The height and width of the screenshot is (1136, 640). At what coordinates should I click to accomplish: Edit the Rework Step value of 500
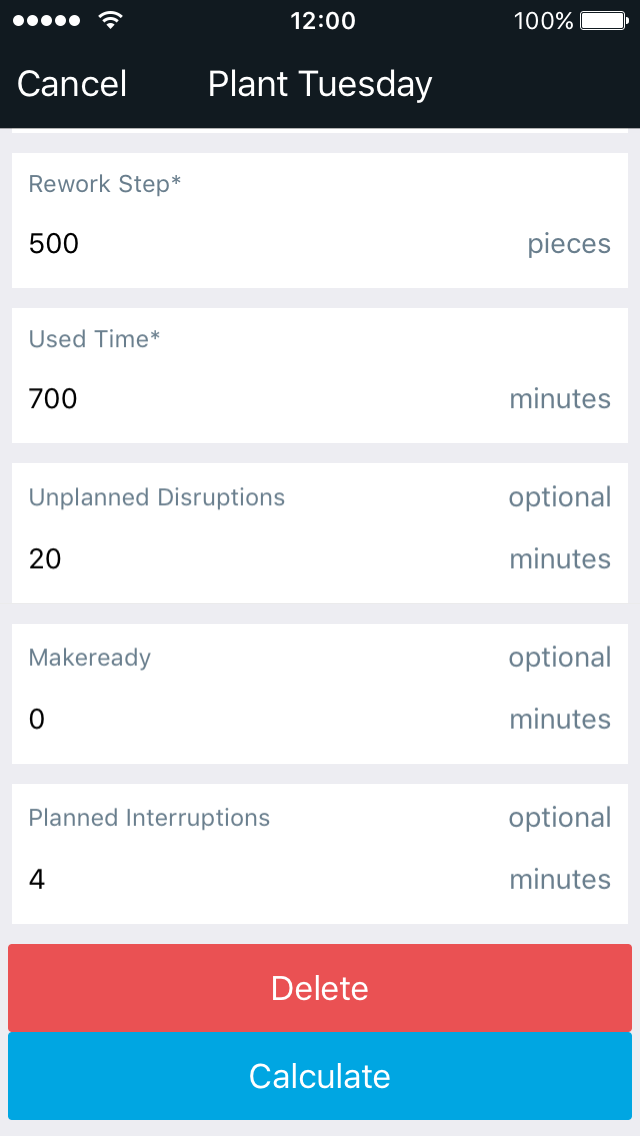pyautogui.click(x=53, y=243)
